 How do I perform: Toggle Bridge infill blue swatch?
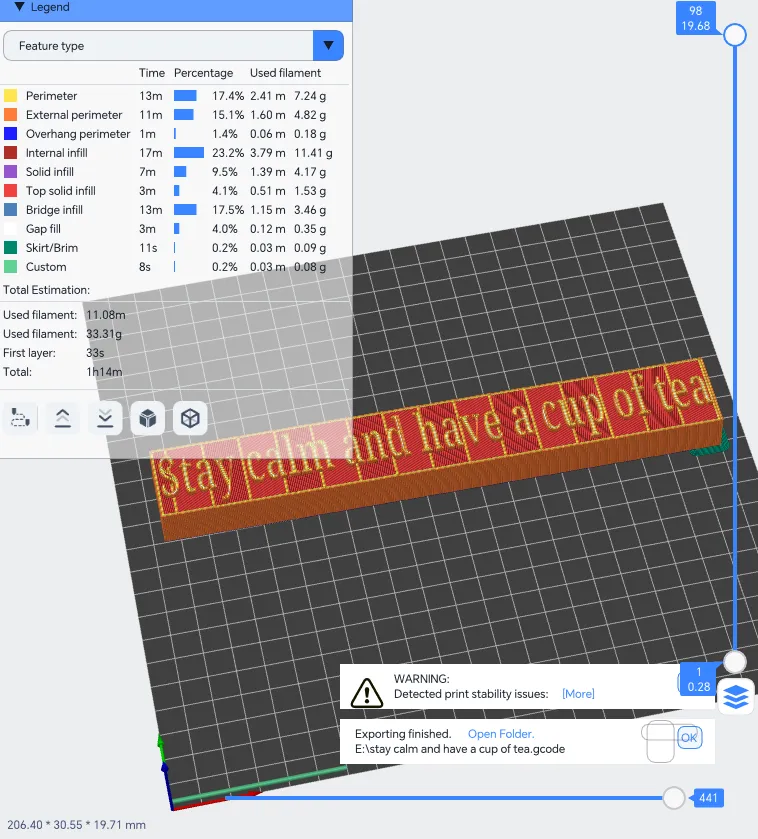tap(10, 210)
